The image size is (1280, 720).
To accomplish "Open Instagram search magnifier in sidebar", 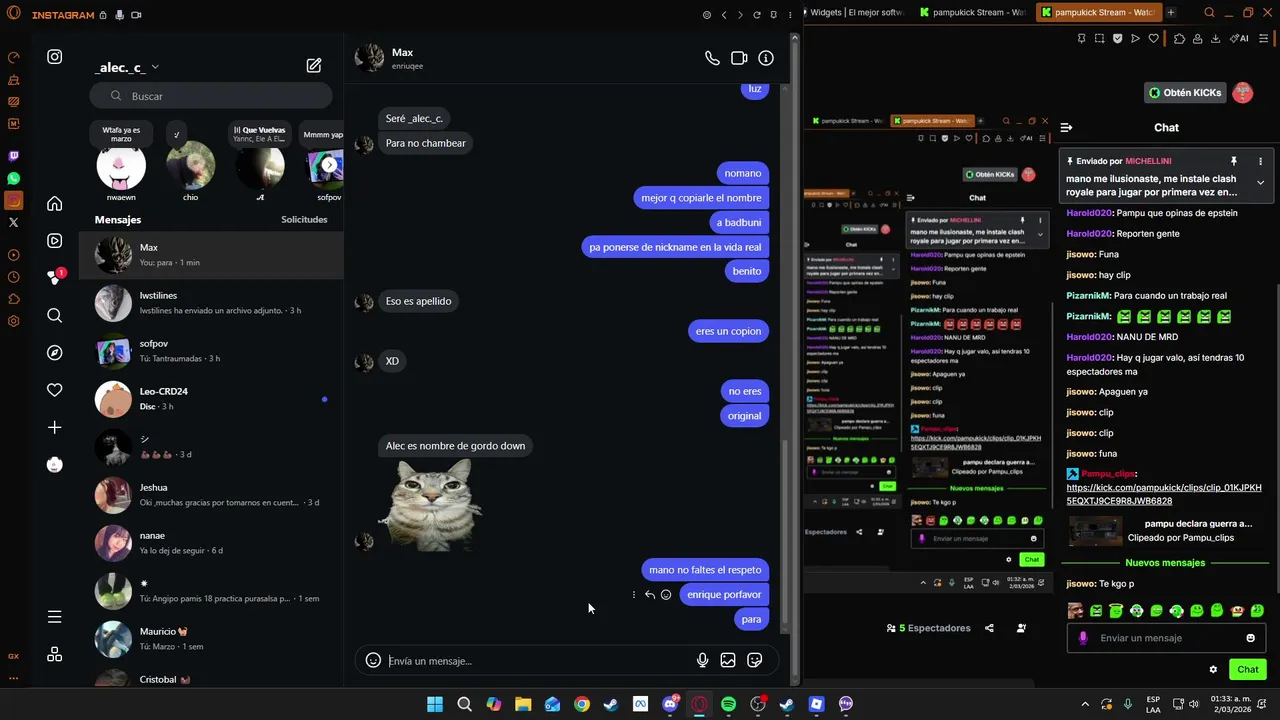I will (x=55, y=316).
